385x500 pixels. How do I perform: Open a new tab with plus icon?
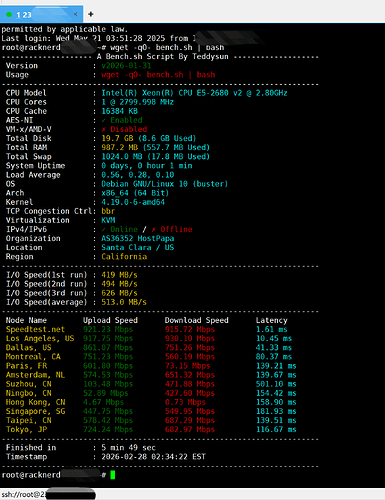(x=91, y=14)
